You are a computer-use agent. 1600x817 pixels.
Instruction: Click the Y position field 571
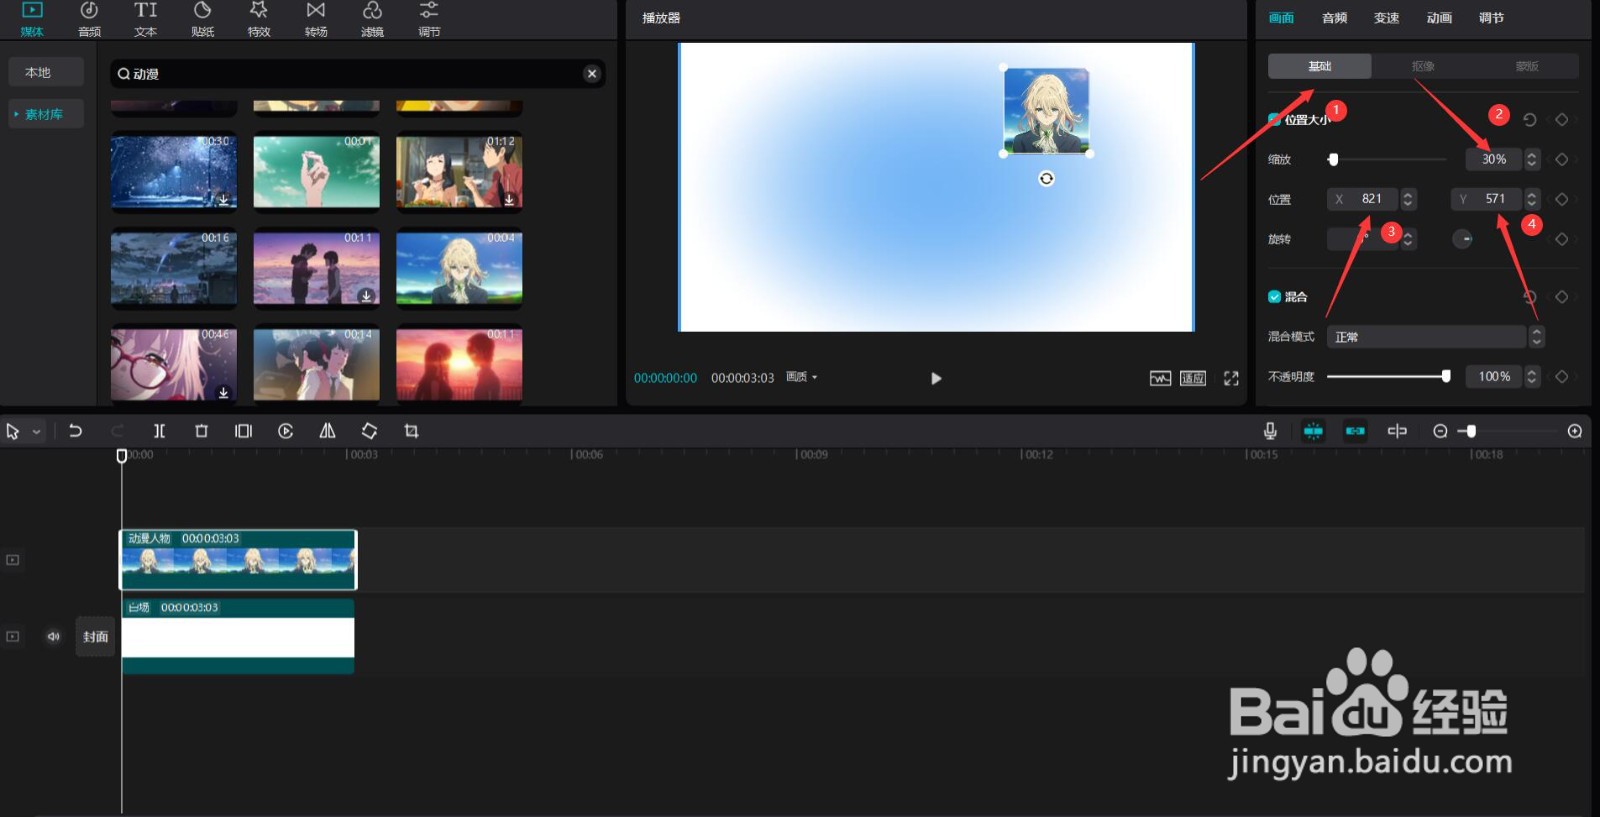1486,199
